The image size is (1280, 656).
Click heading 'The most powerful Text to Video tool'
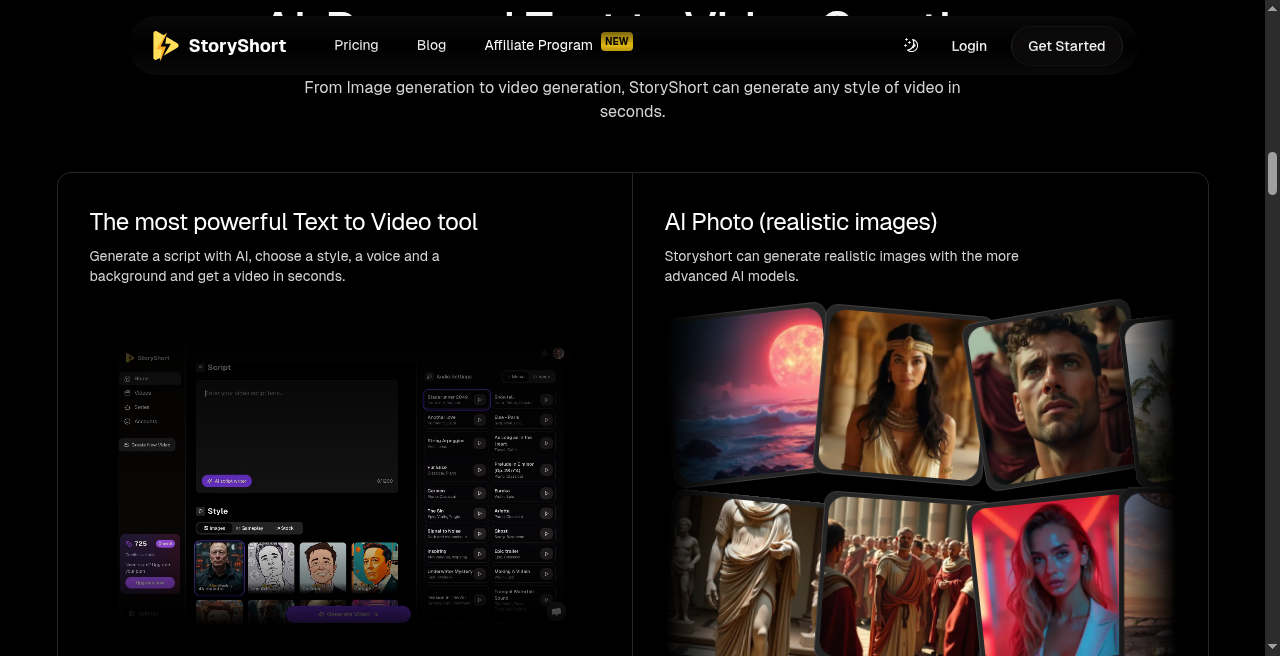click(284, 222)
